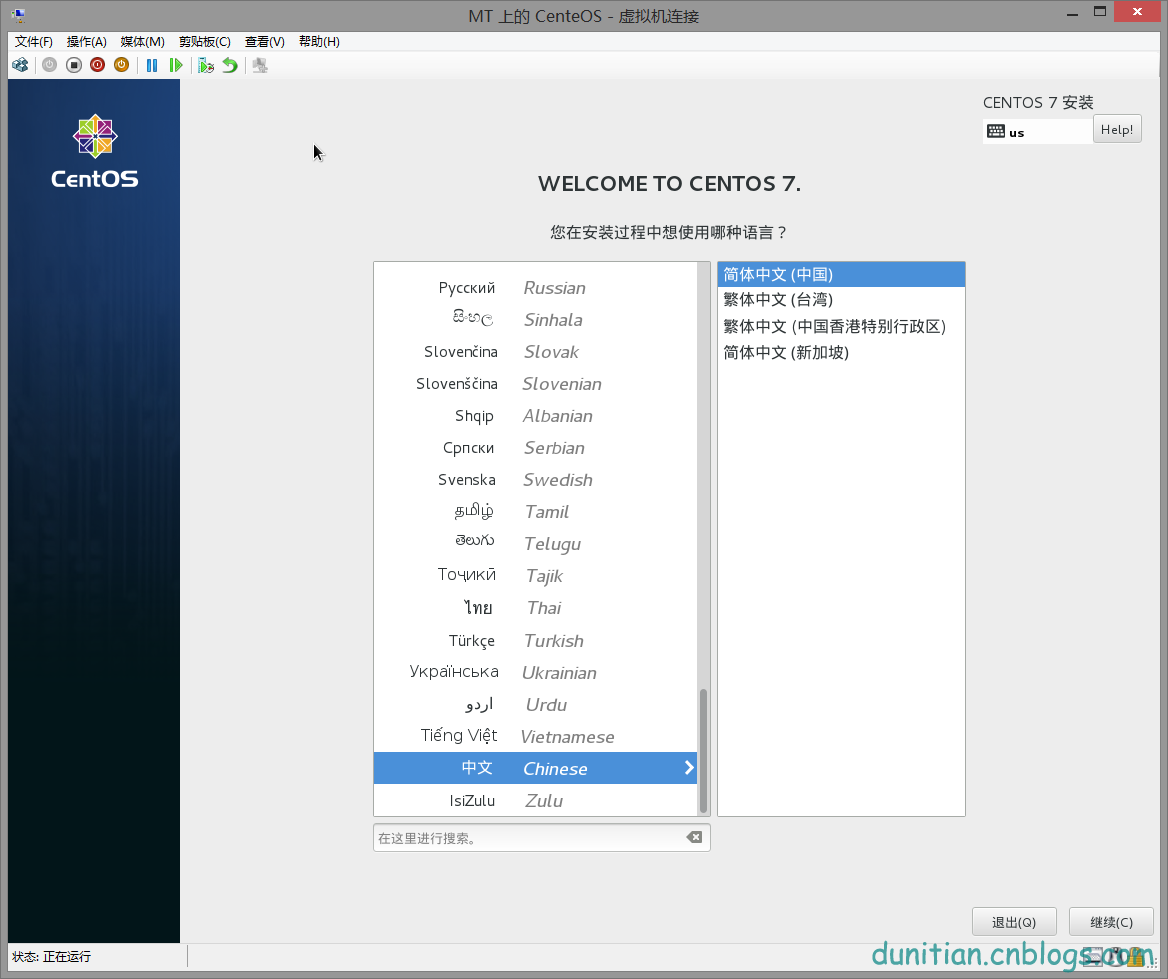The image size is (1168, 979).
Task: Close the virtual machine connection window
Action: (x=1137, y=11)
